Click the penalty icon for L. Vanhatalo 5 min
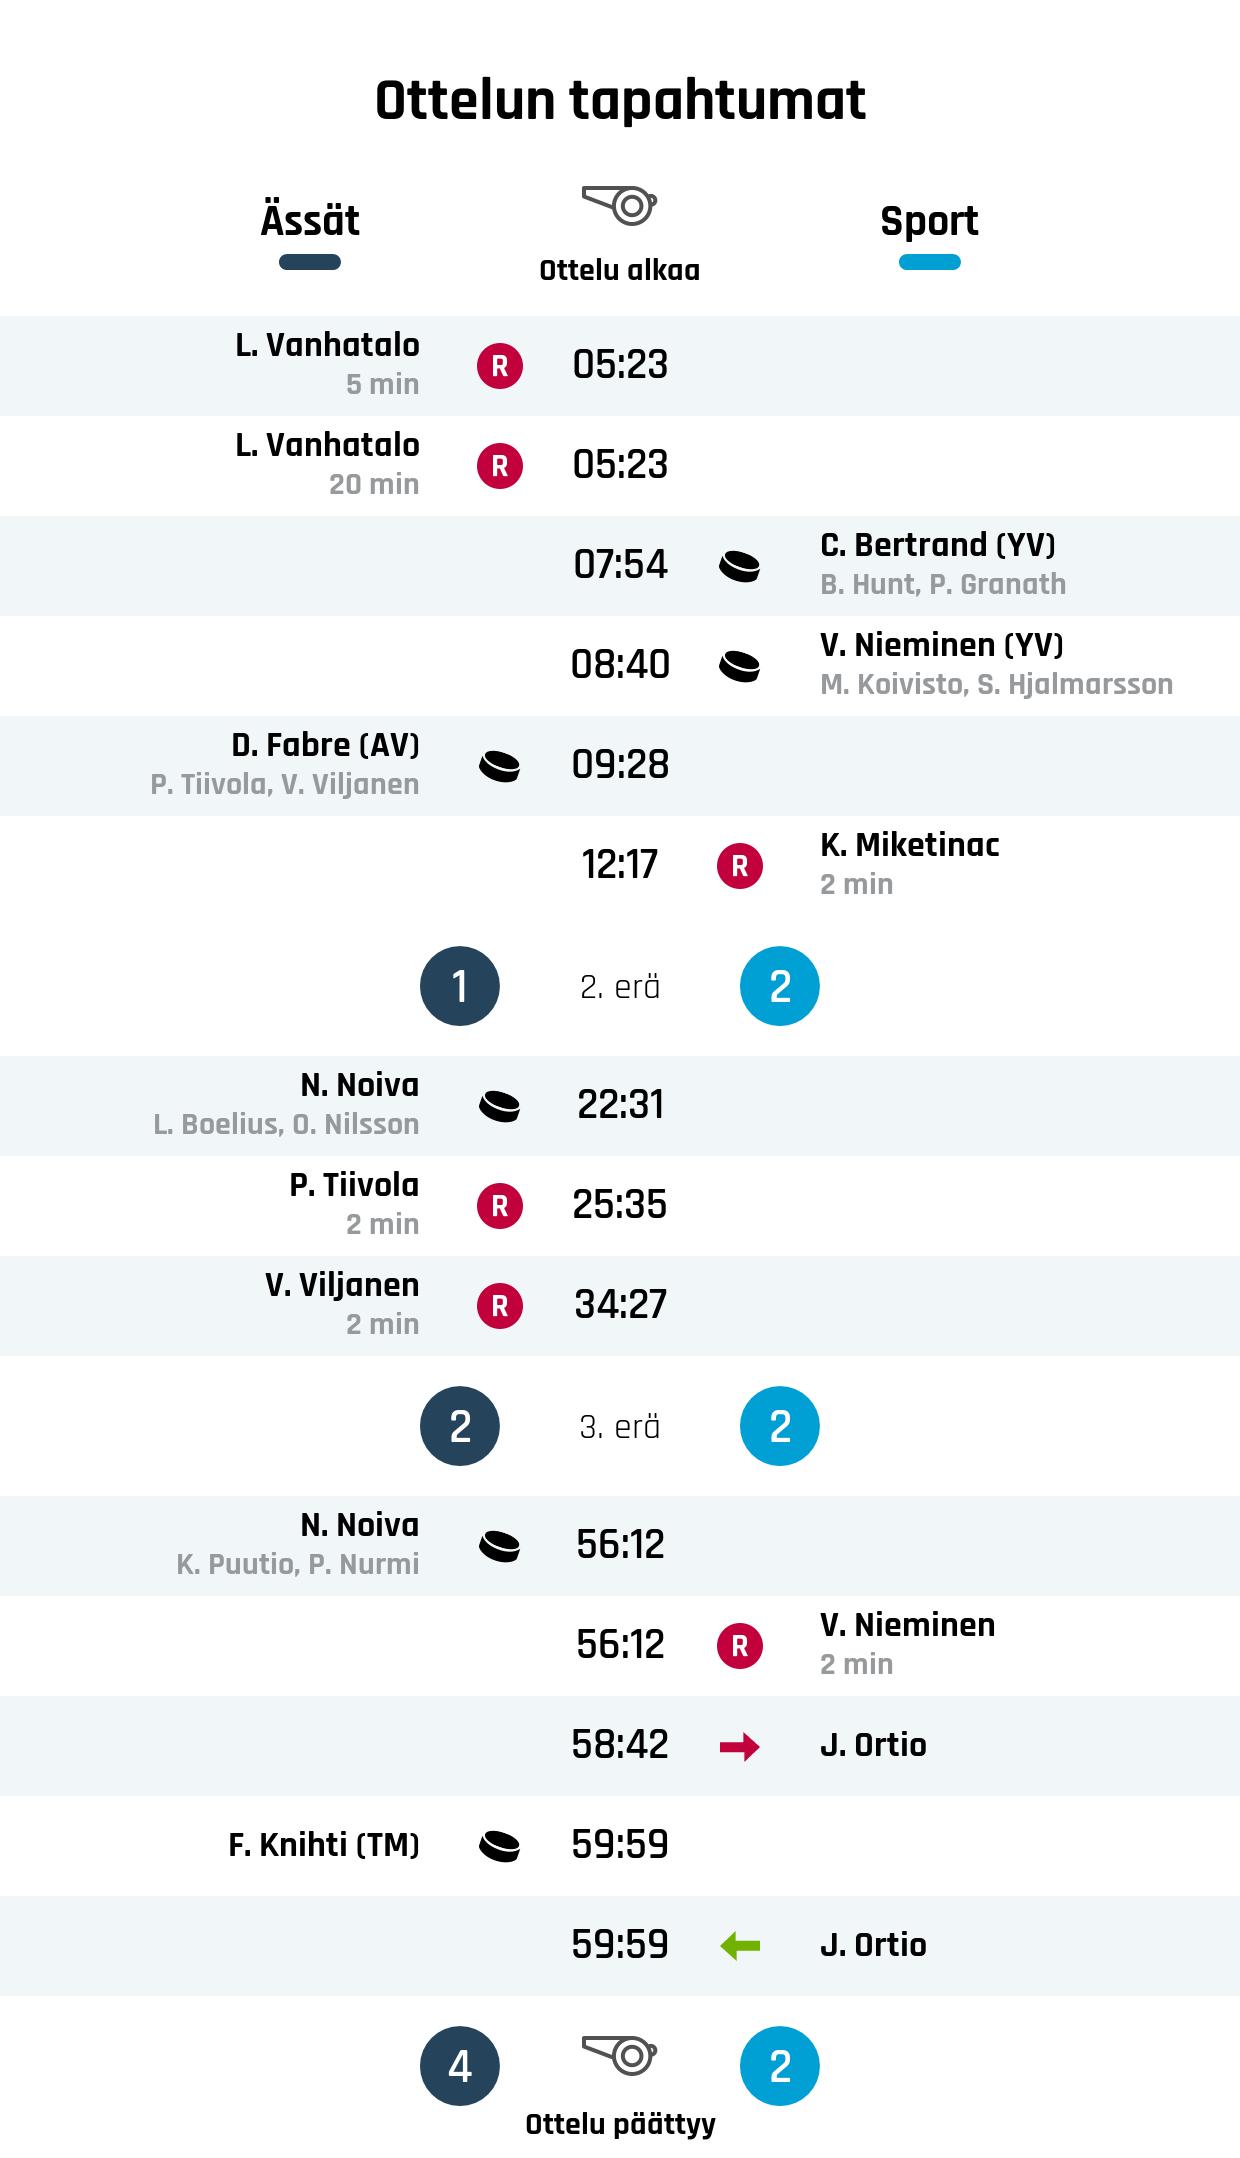1240x2158 pixels. coord(500,366)
